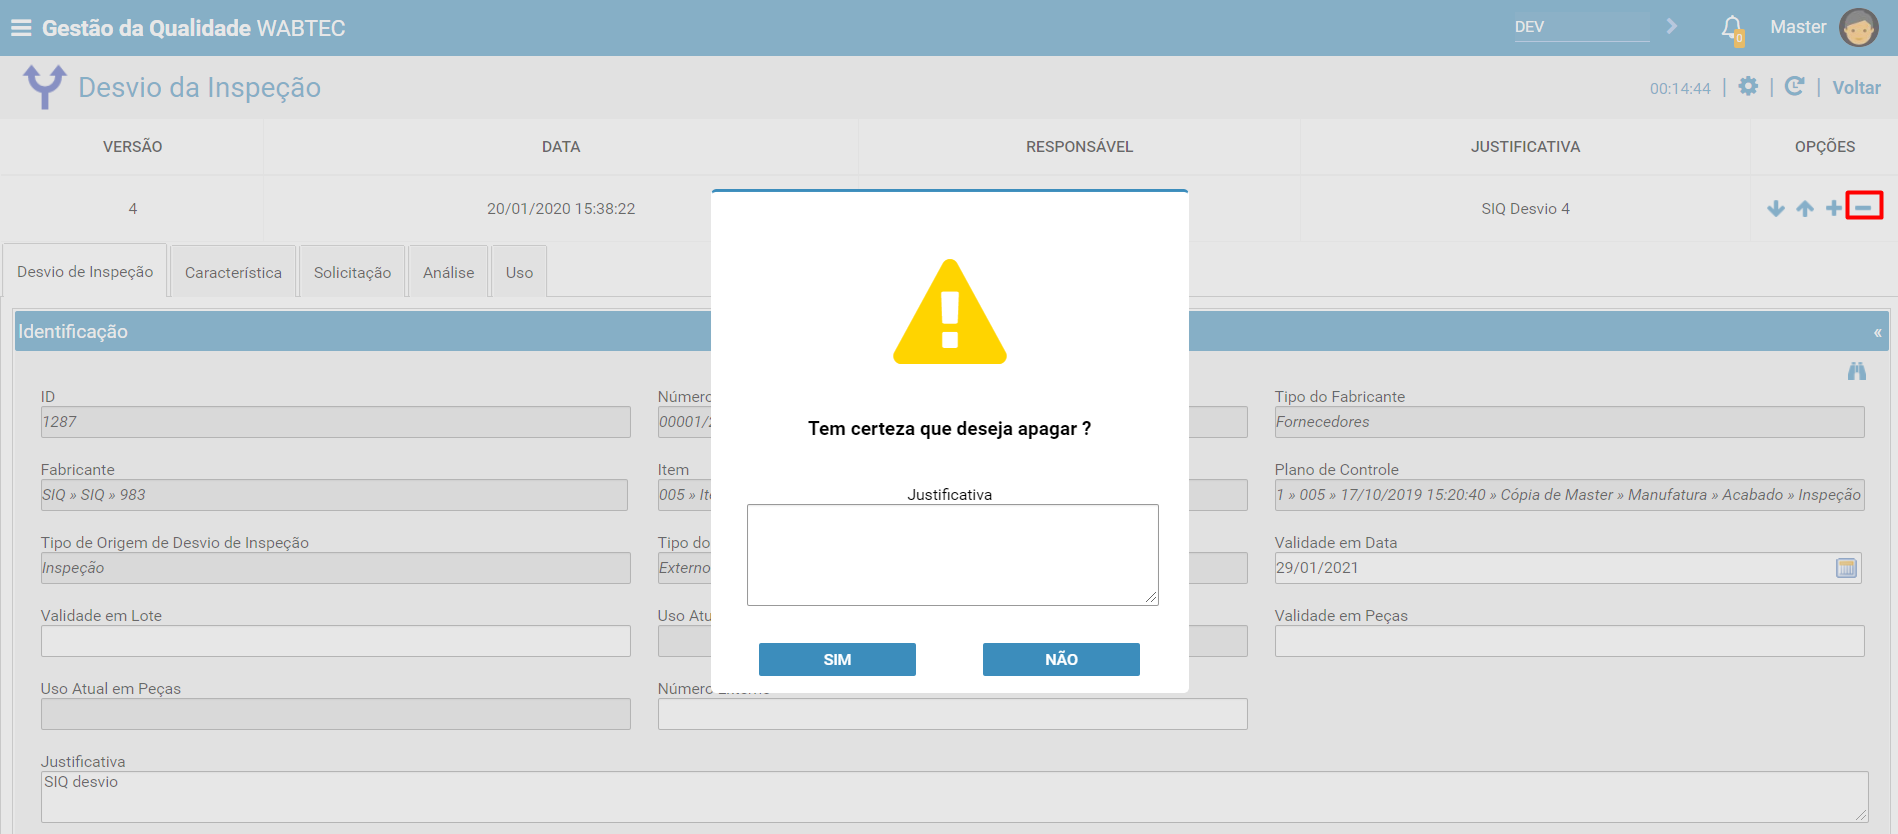Screen dimensions: 1898x834
Task: Open the Master user avatar
Action: [x=1858, y=28]
